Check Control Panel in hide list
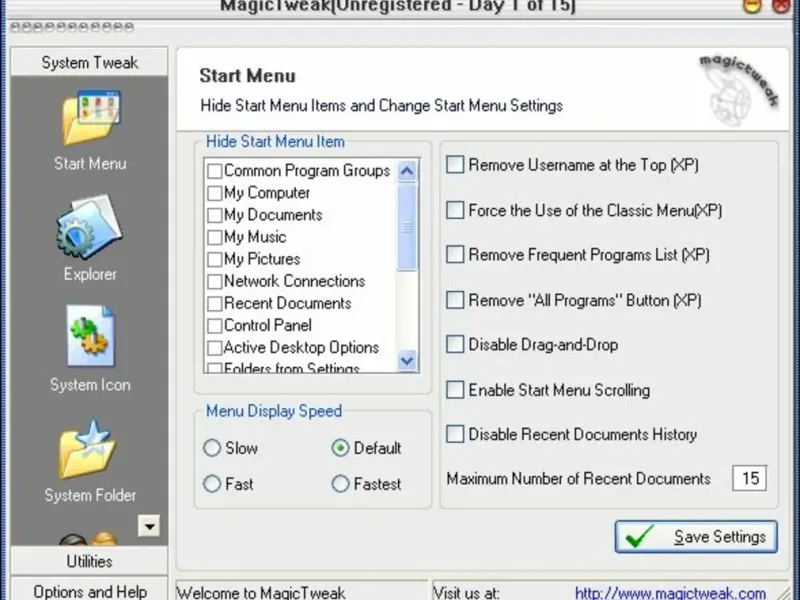 [x=215, y=326]
